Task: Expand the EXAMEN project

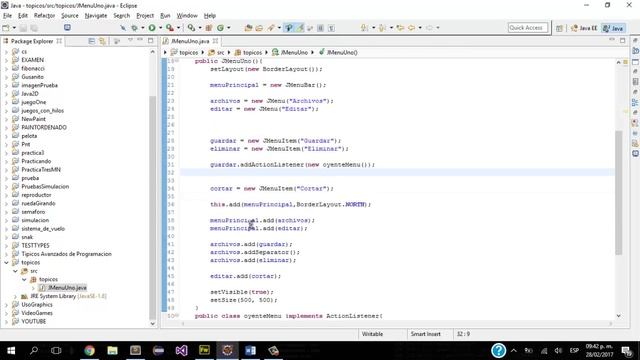Action: pos(6,60)
